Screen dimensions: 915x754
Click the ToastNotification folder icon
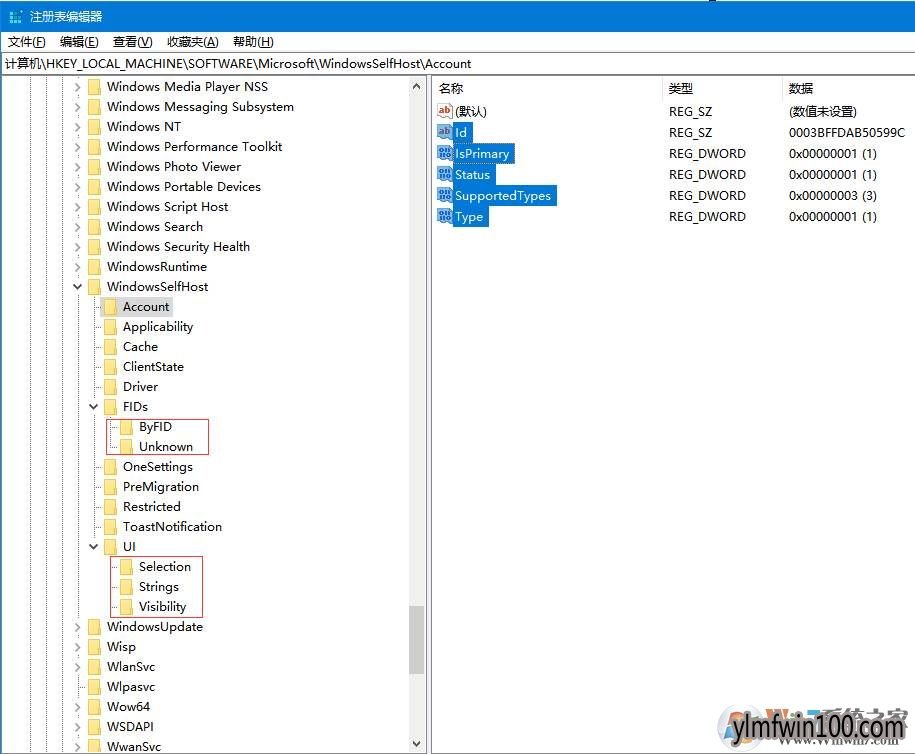click(x=110, y=526)
